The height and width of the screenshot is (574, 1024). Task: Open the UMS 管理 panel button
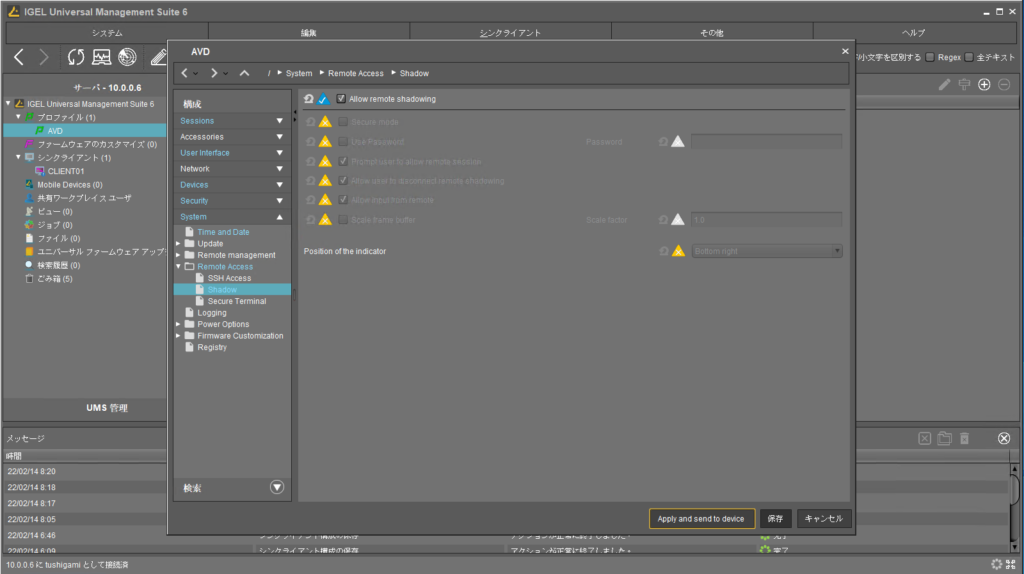point(107,408)
